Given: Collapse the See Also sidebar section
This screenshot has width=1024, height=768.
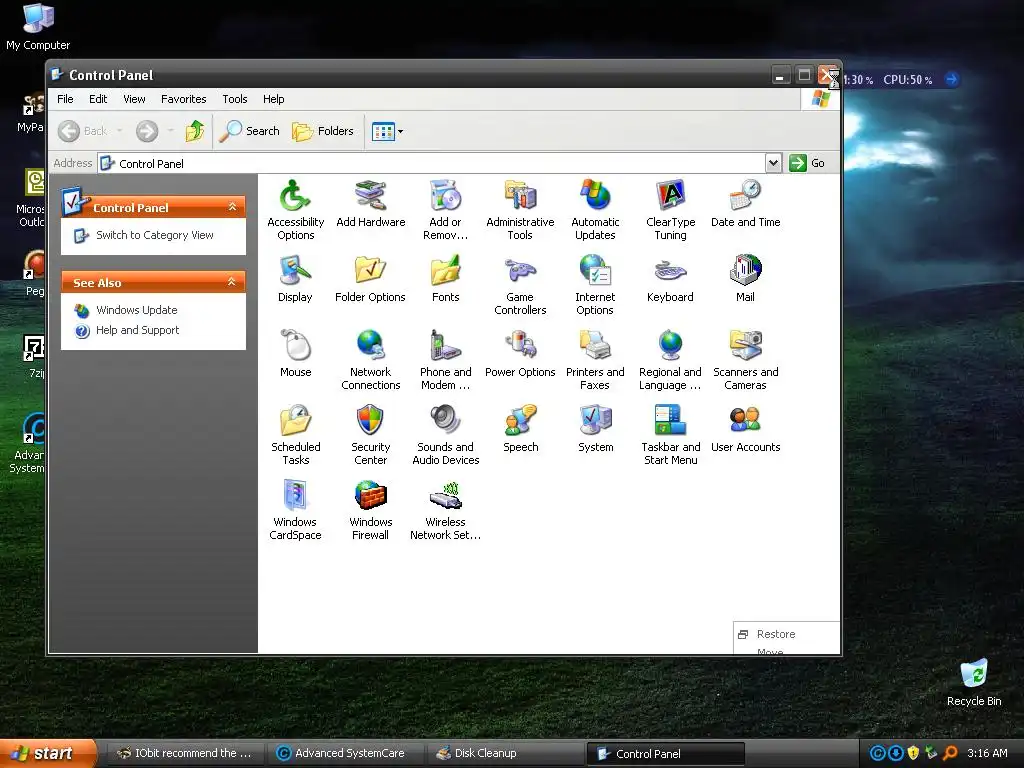Looking at the screenshot, I should (x=232, y=282).
